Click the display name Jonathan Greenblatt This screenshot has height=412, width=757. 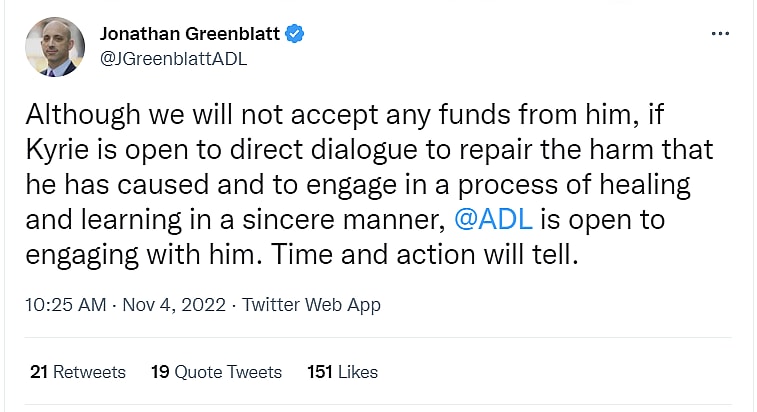point(190,34)
